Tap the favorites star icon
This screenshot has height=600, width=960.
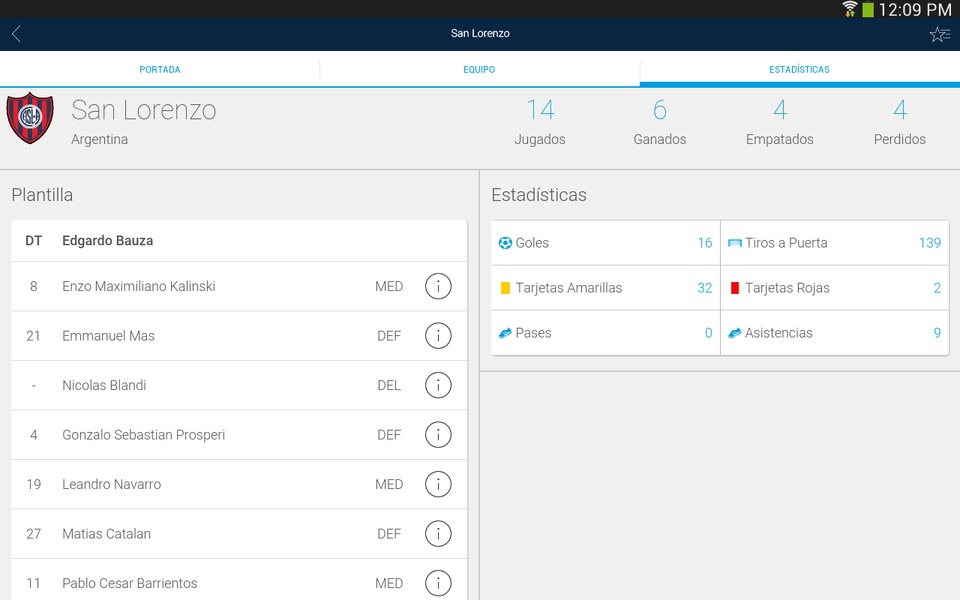pos(939,34)
